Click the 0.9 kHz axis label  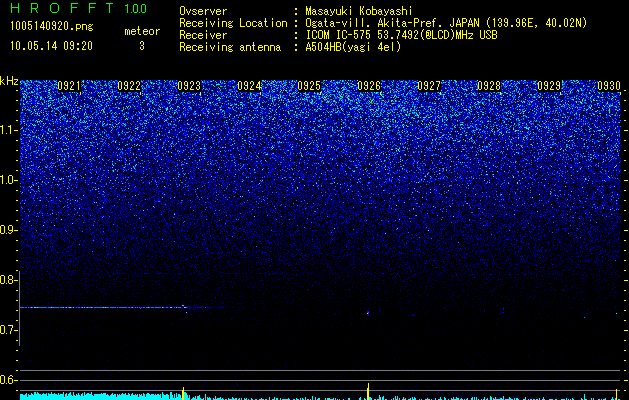[7, 230]
